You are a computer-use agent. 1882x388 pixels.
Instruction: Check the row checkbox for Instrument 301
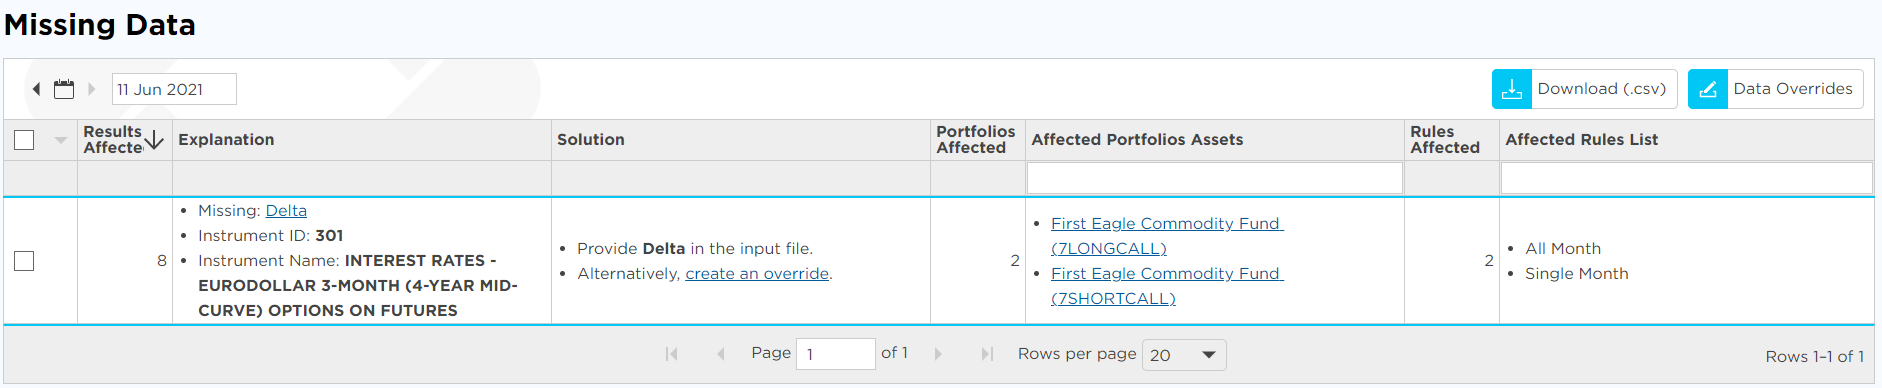(x=24, y=261)
